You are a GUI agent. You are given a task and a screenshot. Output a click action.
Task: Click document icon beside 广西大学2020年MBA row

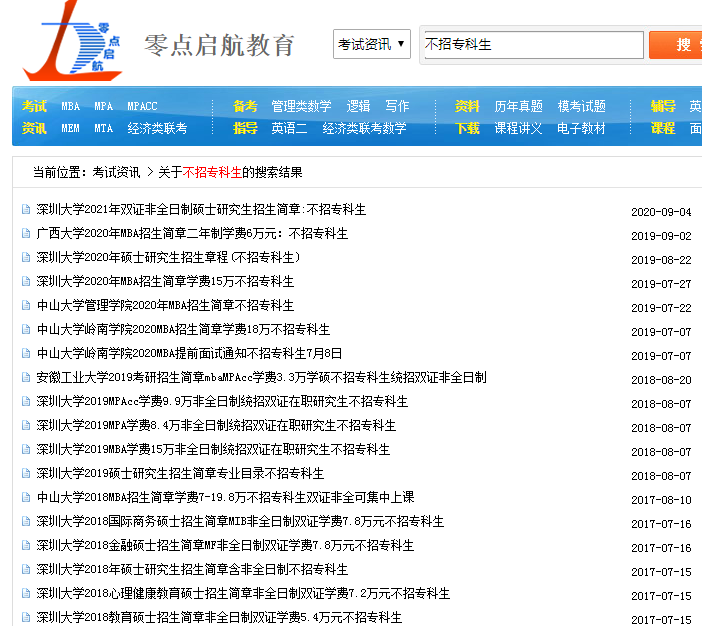tap(26, 233)
